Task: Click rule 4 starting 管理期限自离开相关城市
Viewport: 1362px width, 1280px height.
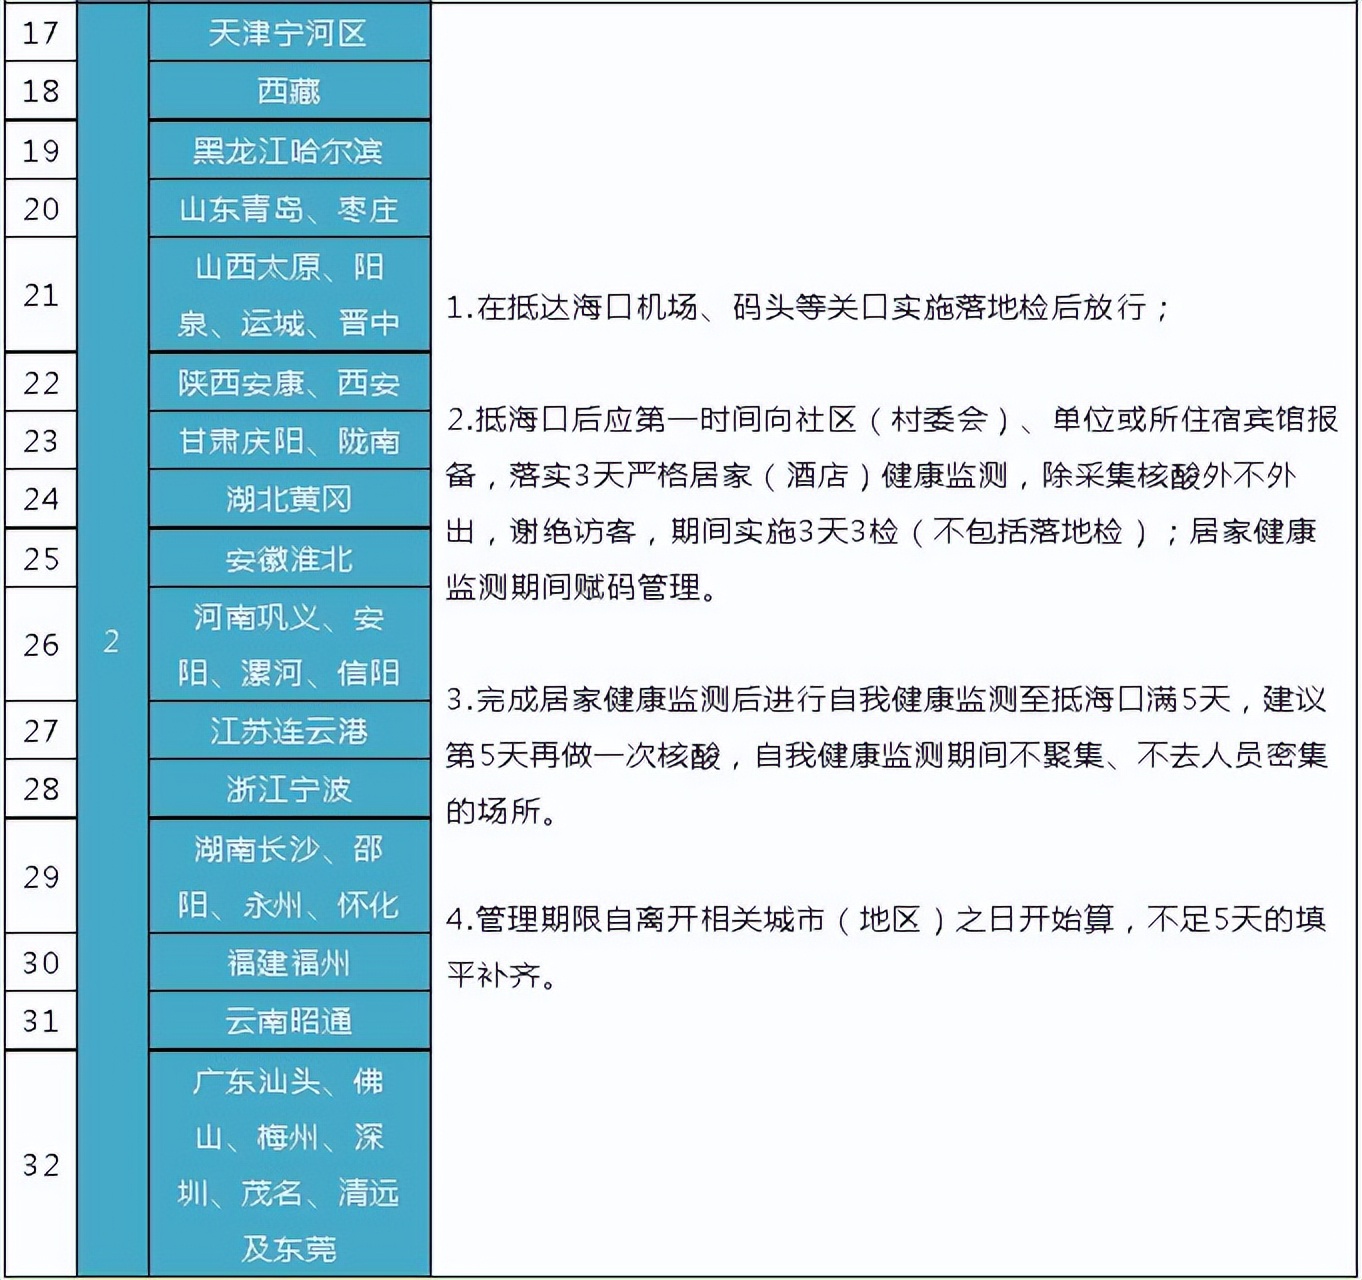Action: [886, 946]
